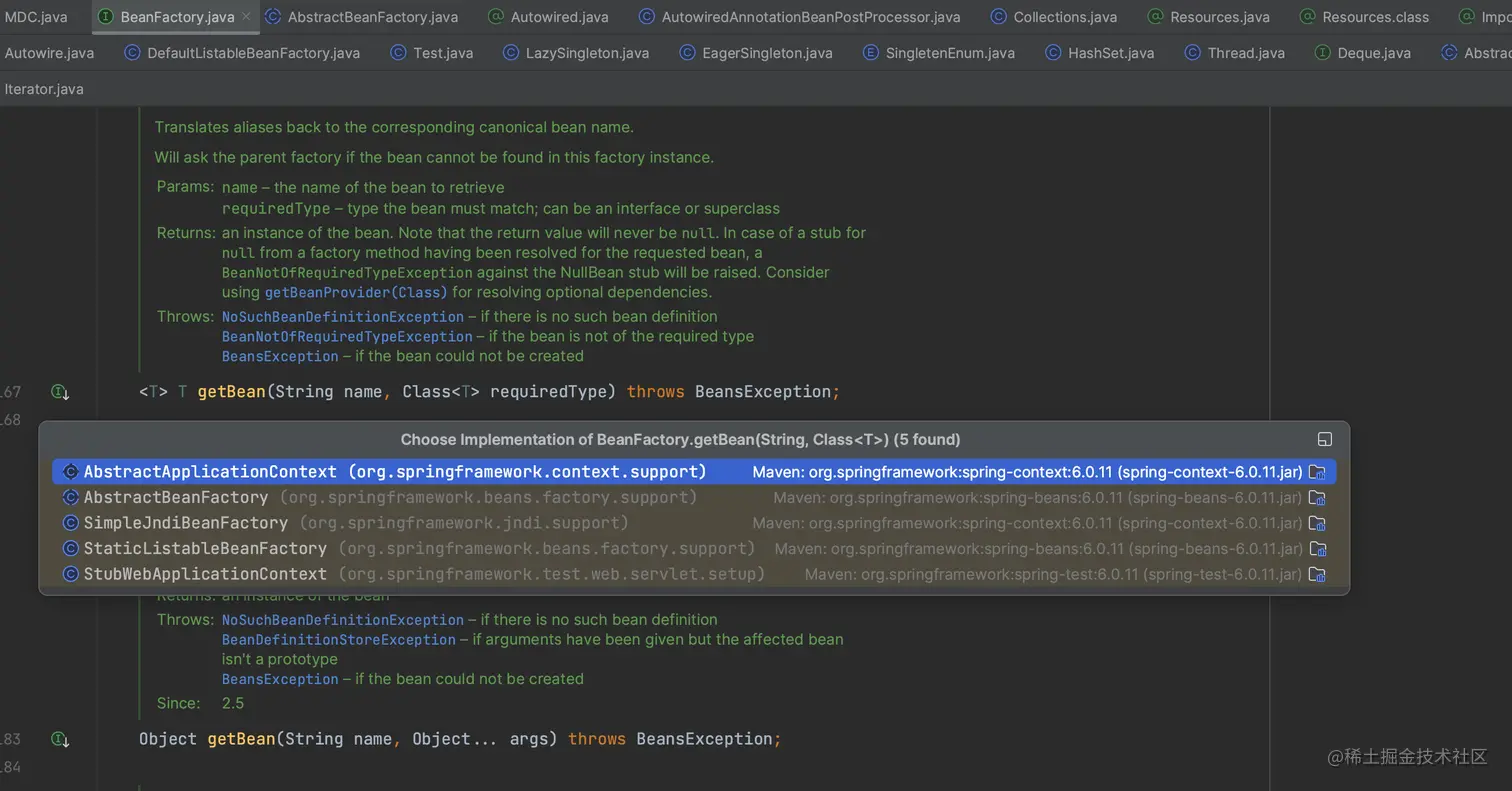Open the Deque.java tab

tap(1363, 53)
